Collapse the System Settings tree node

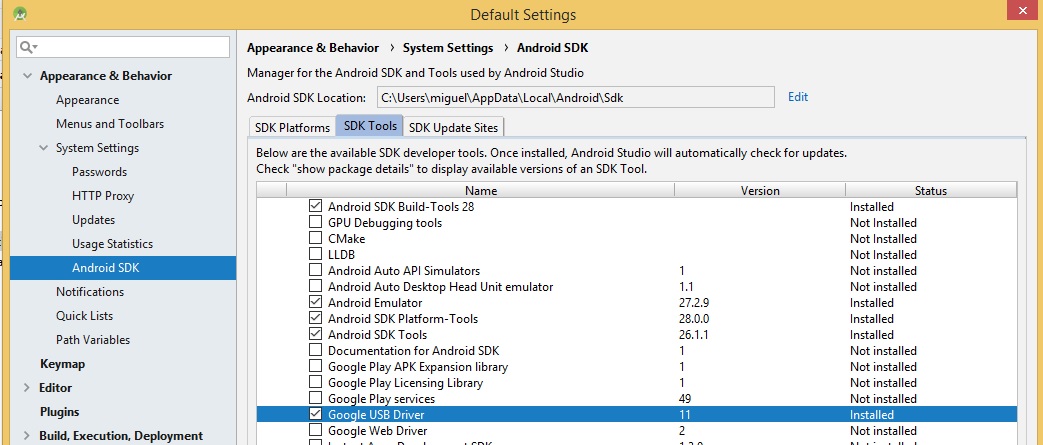pyautogui.click(x=43, y=148)
